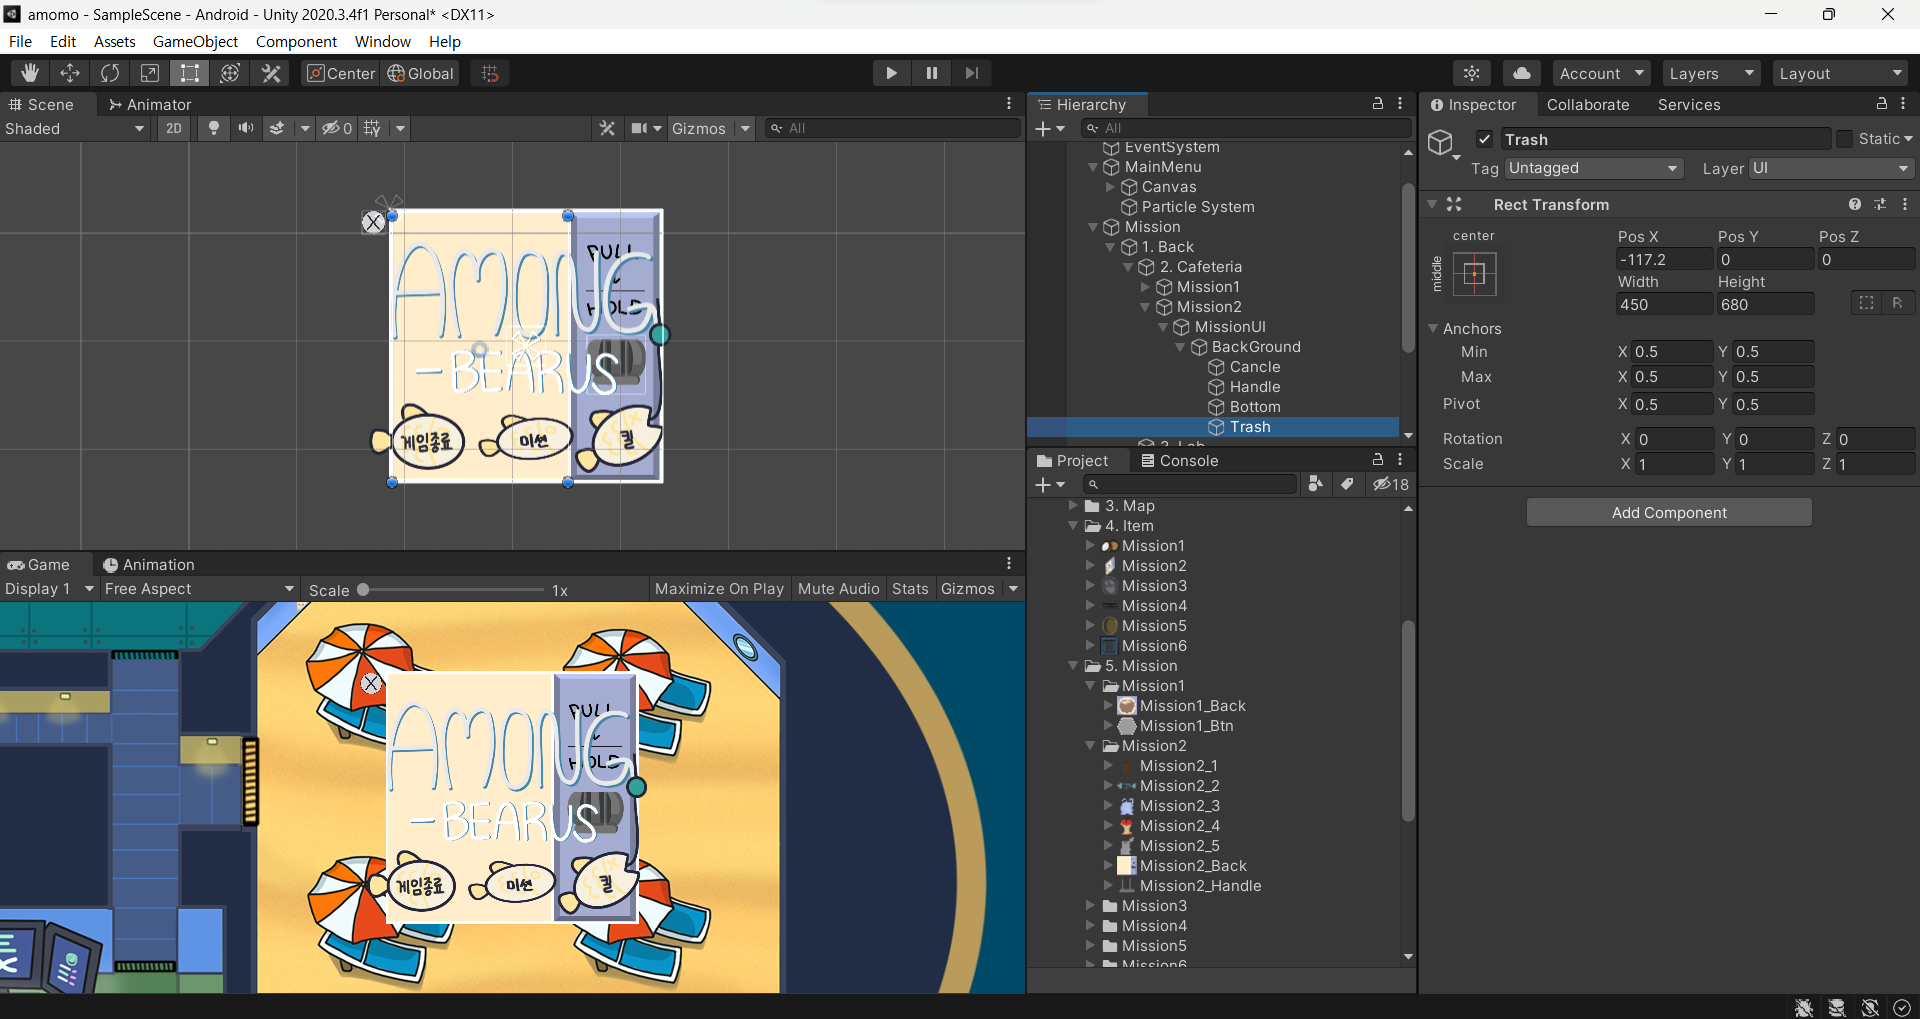Toggle blueprint mode in Rect Transform
Screen dimensions: 1920x1019
[x=1866, y=303]
